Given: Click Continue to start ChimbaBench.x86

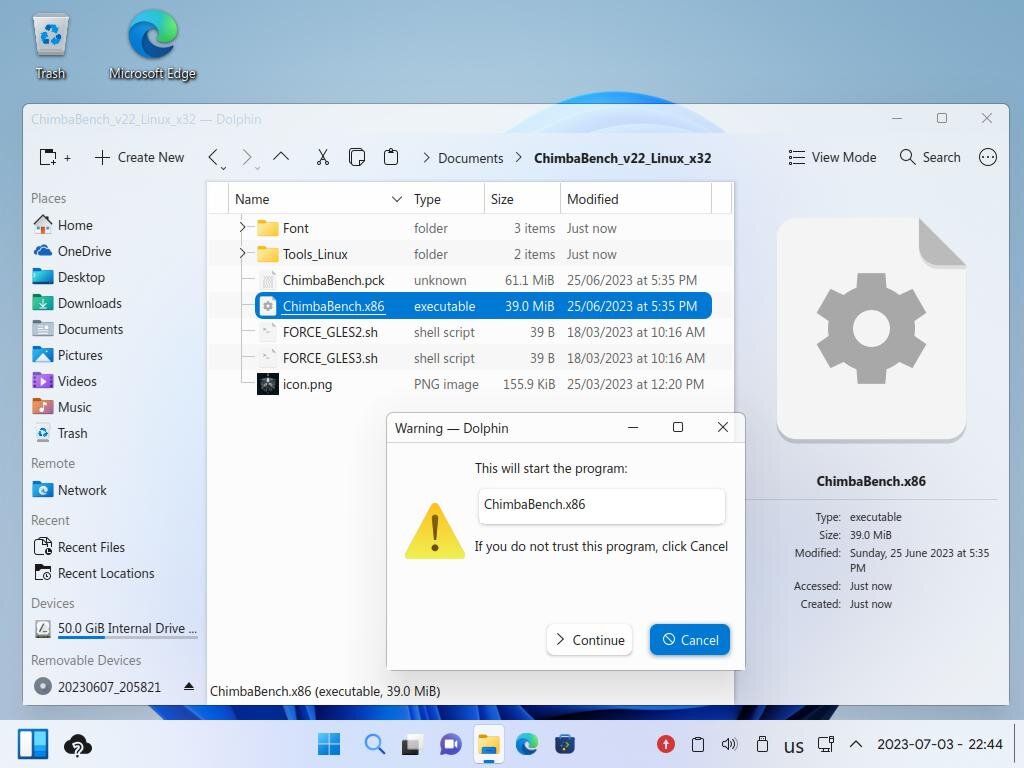Looking at the screenshot, I should [x=589, y=640].
